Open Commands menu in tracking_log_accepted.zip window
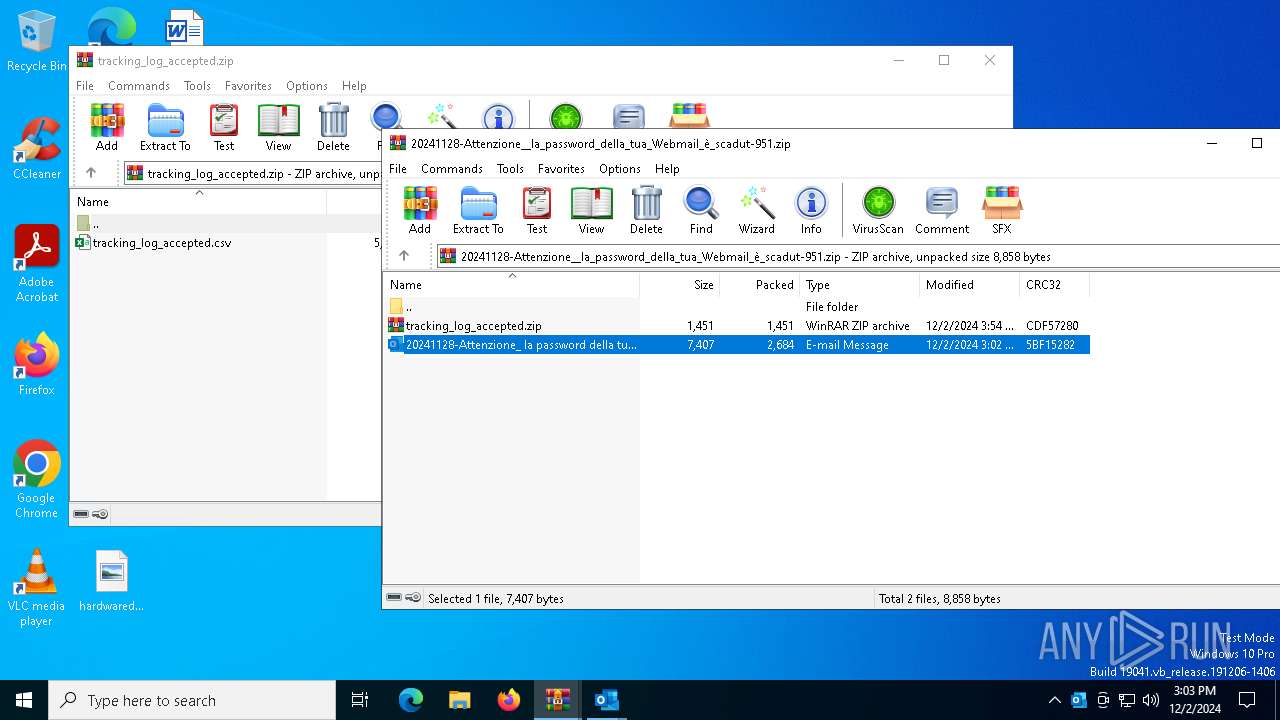This screenshot has height=720, width=1280. [139, 86]
